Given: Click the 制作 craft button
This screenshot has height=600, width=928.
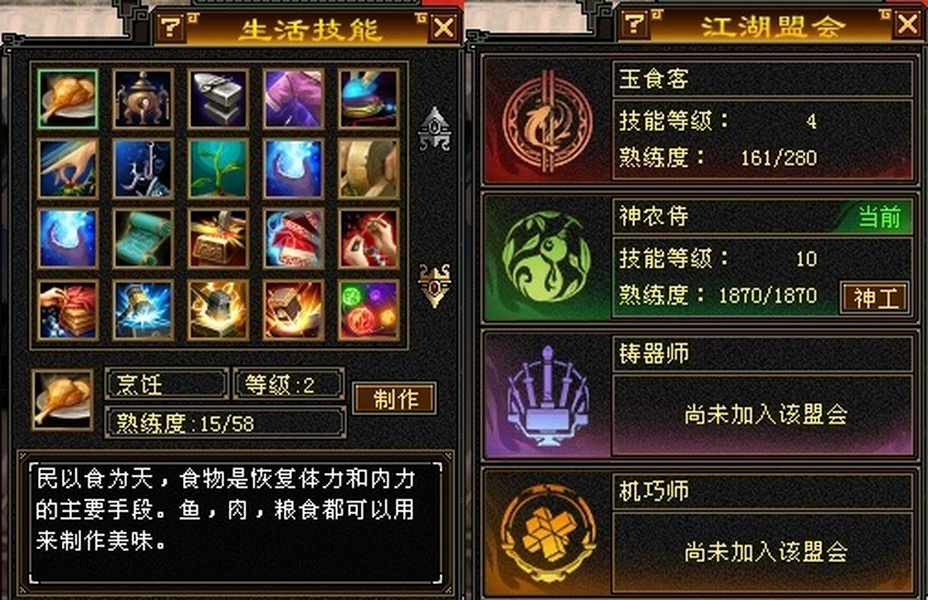Looking at the screenshot, I should pos(395,399).
